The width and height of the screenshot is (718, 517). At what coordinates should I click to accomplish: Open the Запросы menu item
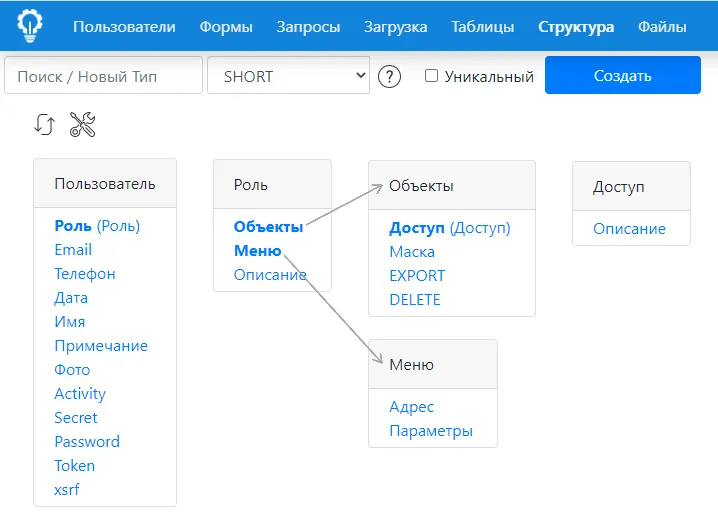click(x=308, y=27)
